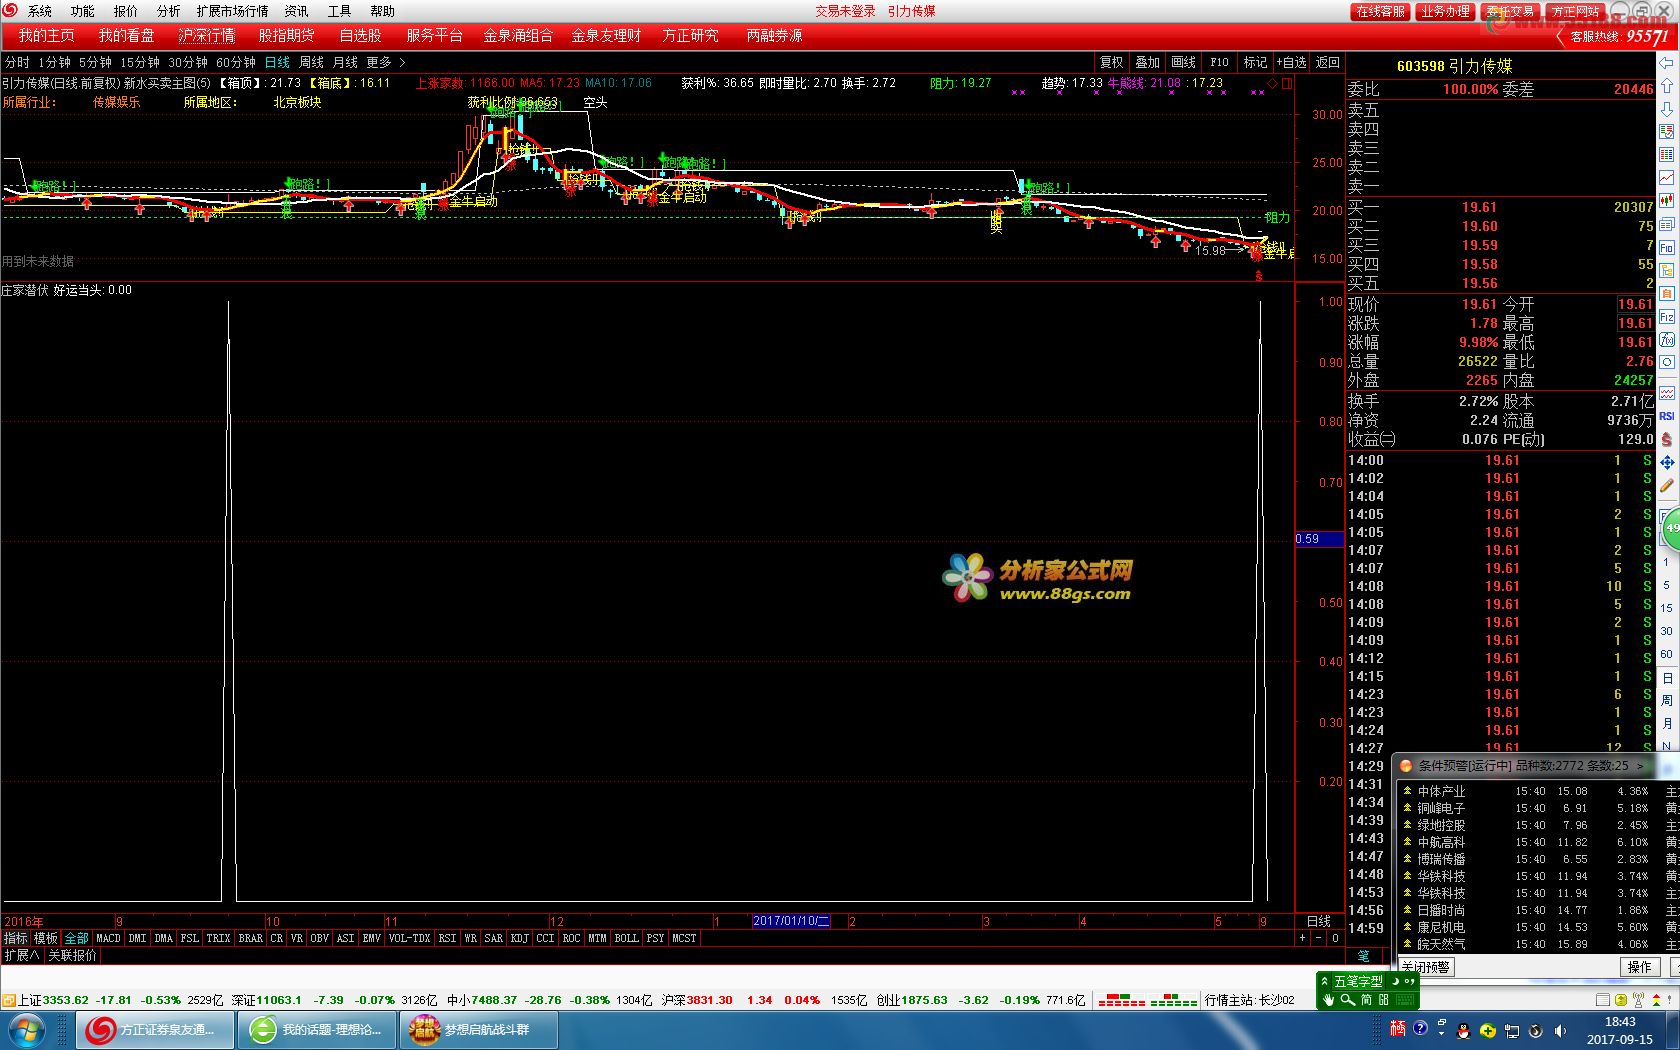This screenshot has width=1680, height=1050.
Task: Open the 模板 selector at bottom left
Action: click(46, 938)
